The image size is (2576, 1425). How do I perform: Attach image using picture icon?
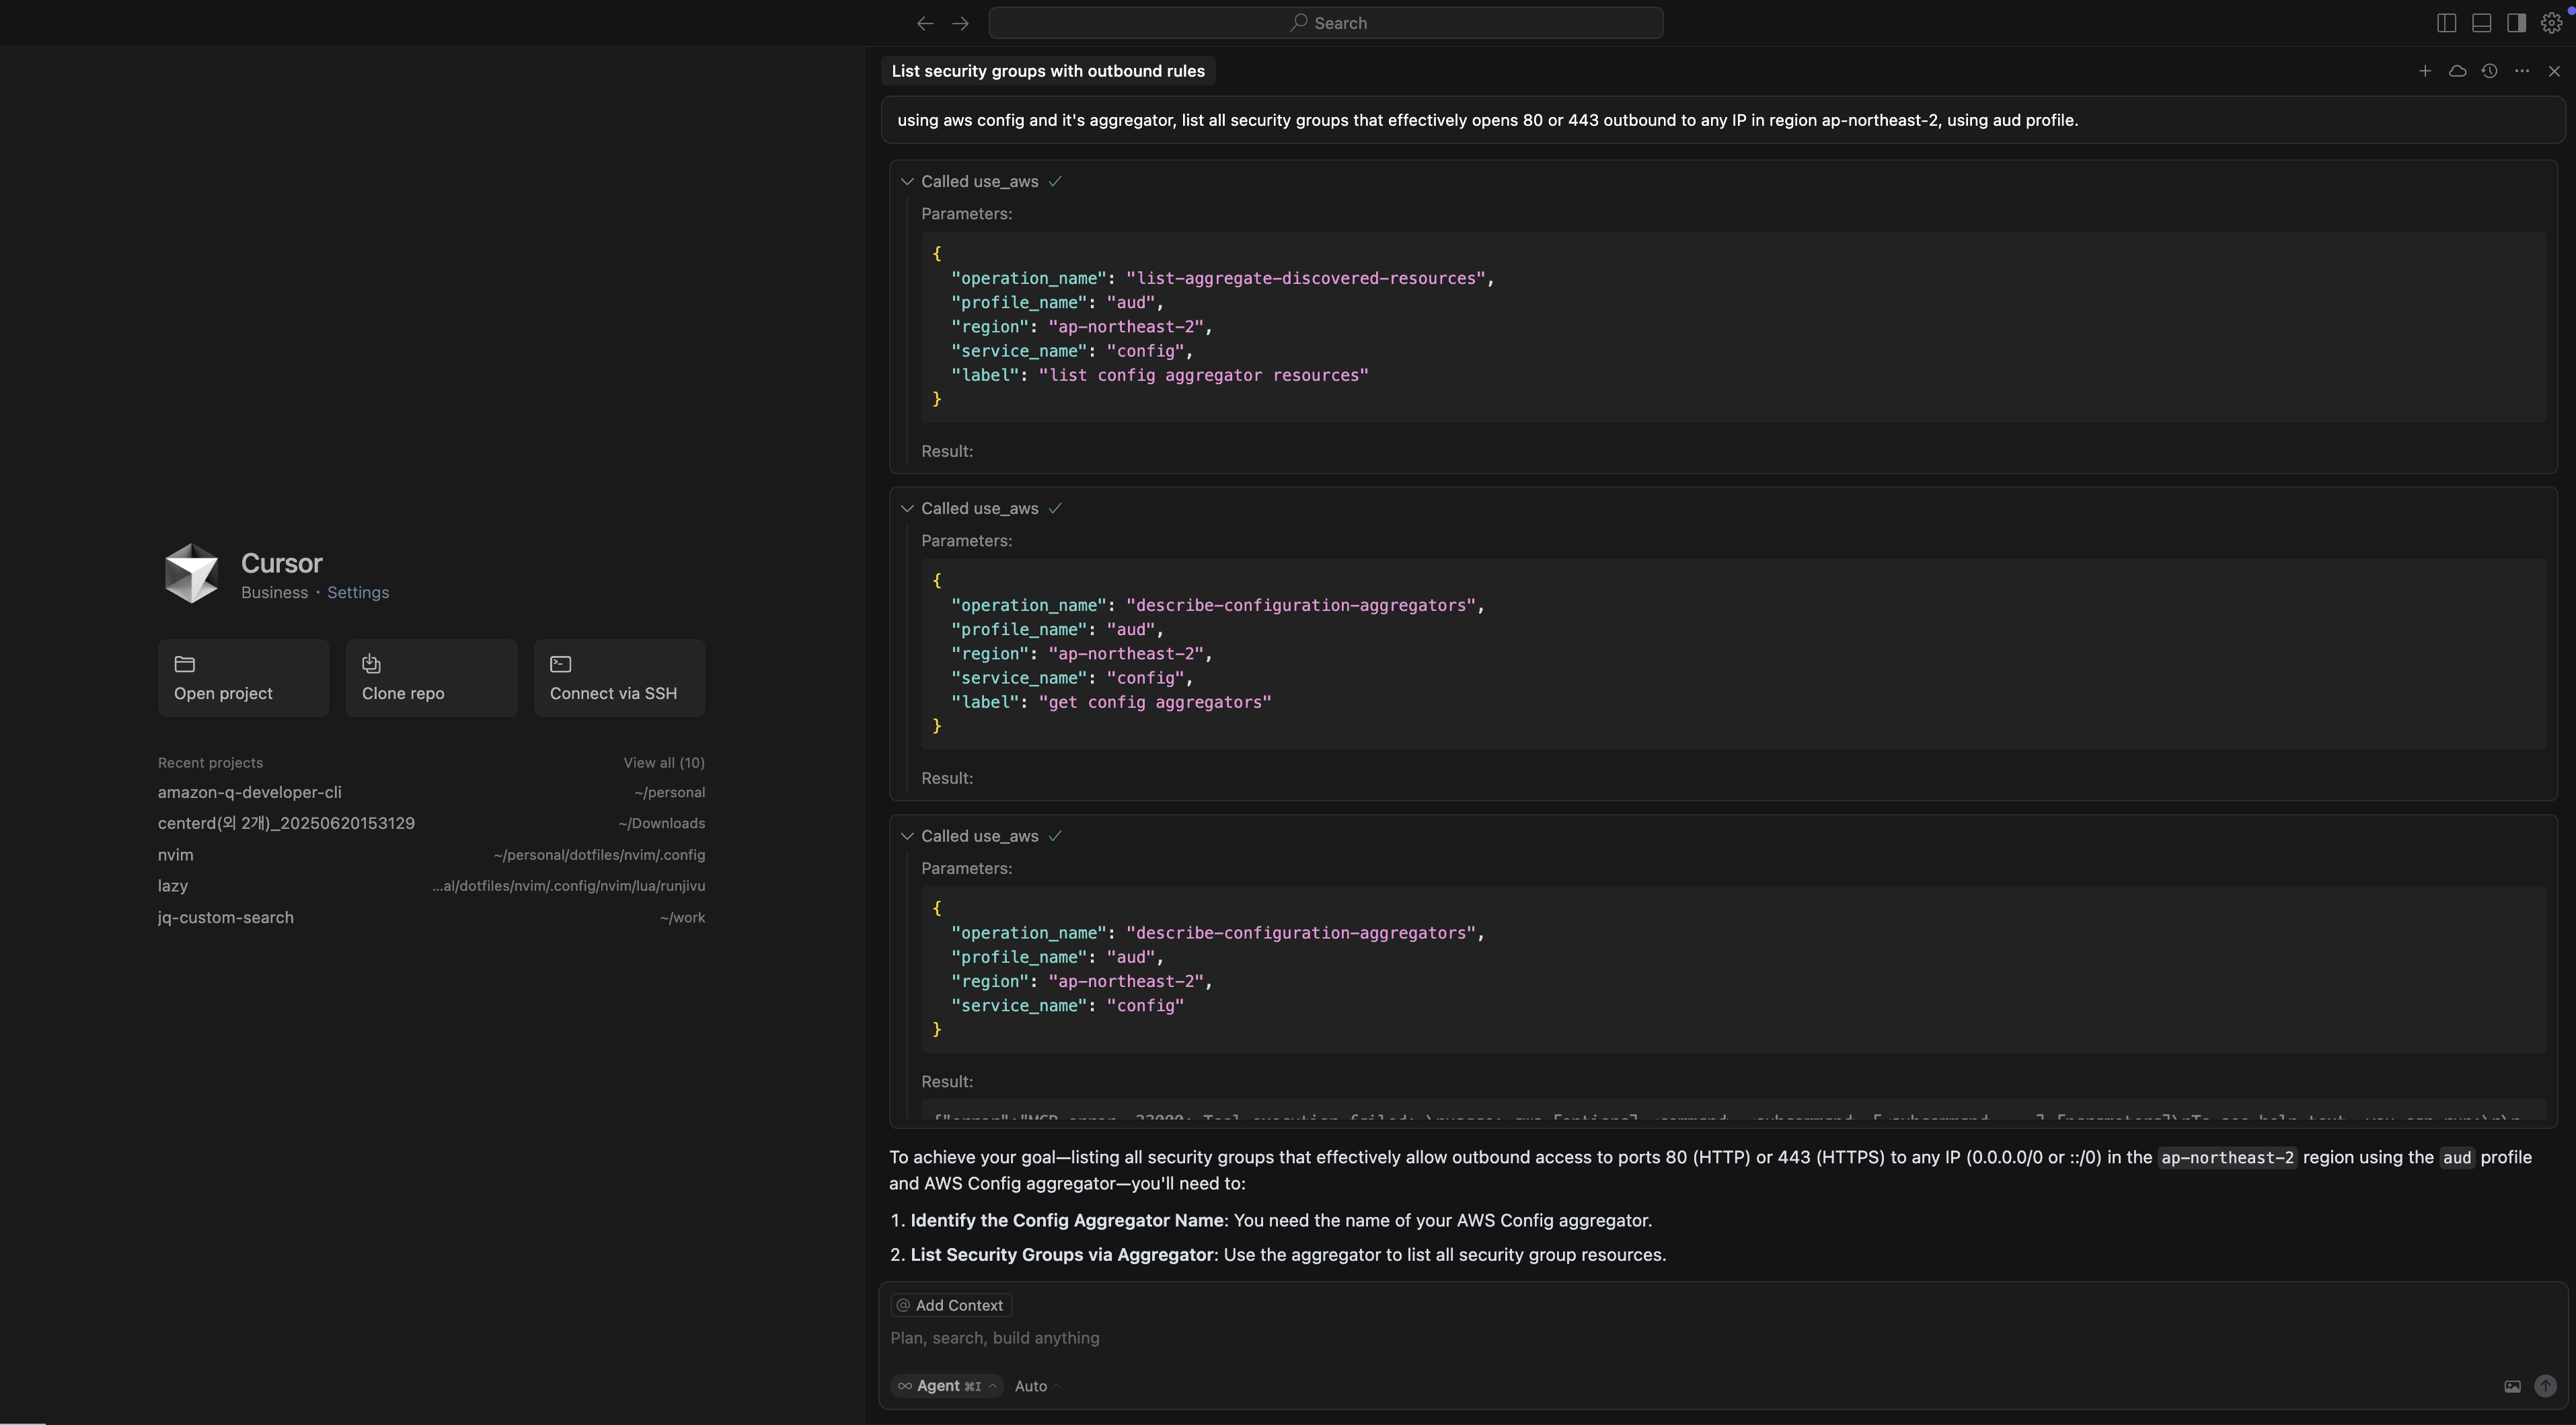pos(2512,1386)
